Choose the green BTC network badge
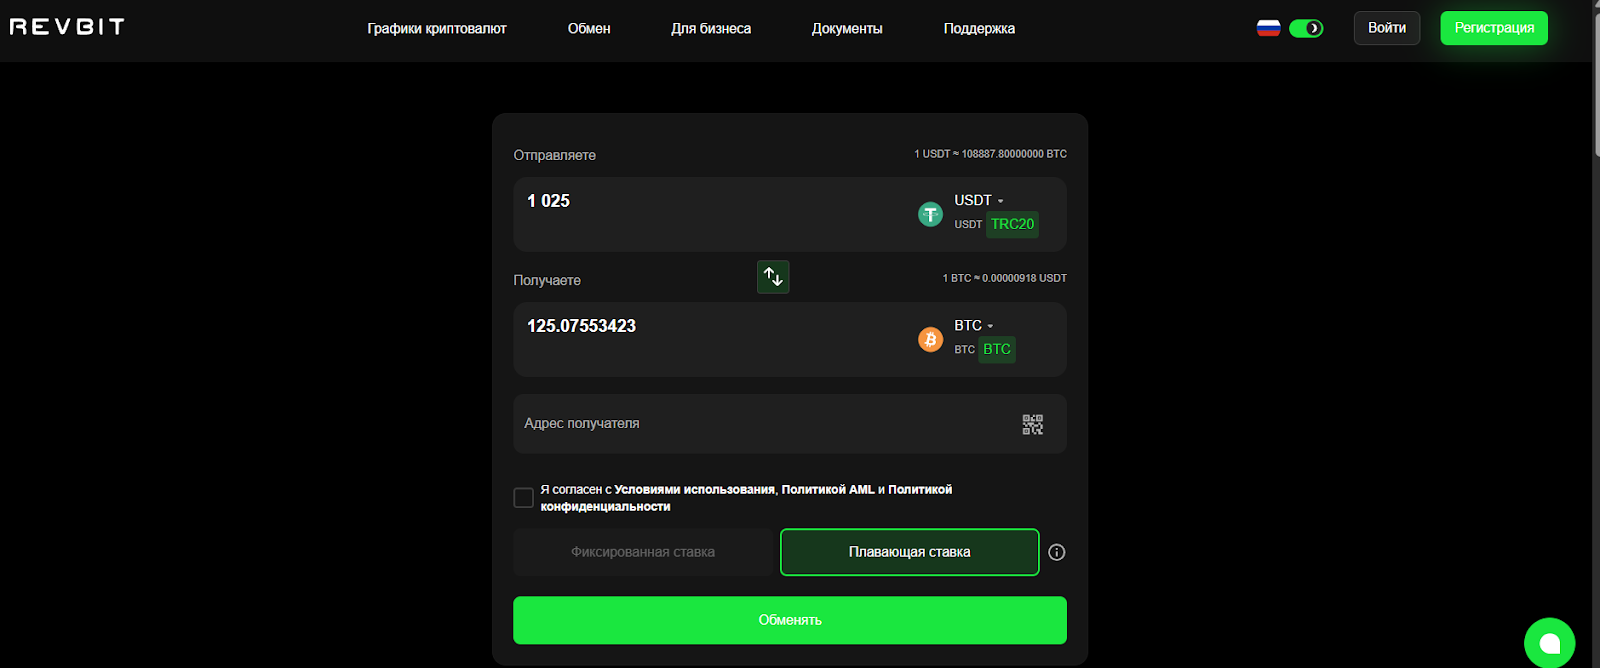The image size is (1600, 668). coord(997,349)
